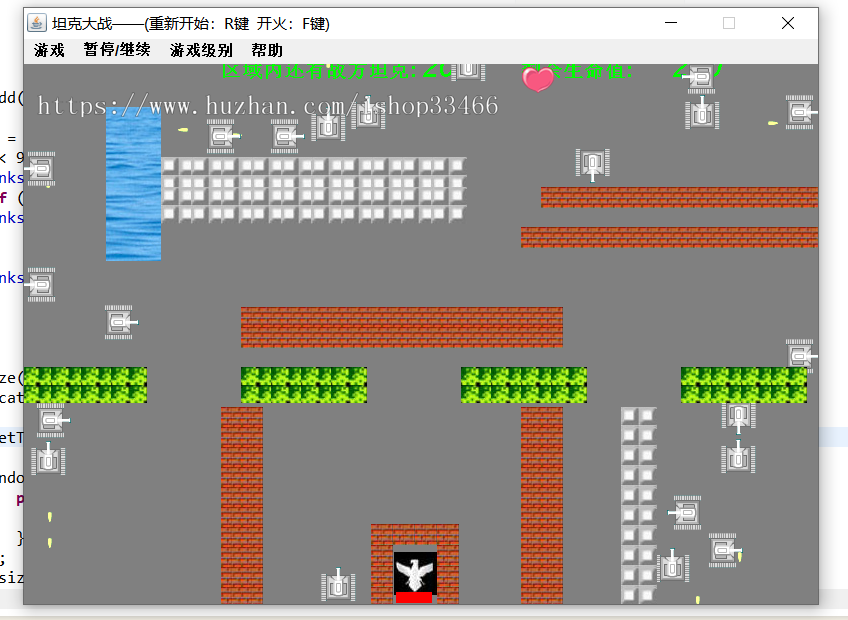Click the right-facing tank in the bottom-right area
The height and width of the screenshot is (620, 848).
(x=724, y=550)
